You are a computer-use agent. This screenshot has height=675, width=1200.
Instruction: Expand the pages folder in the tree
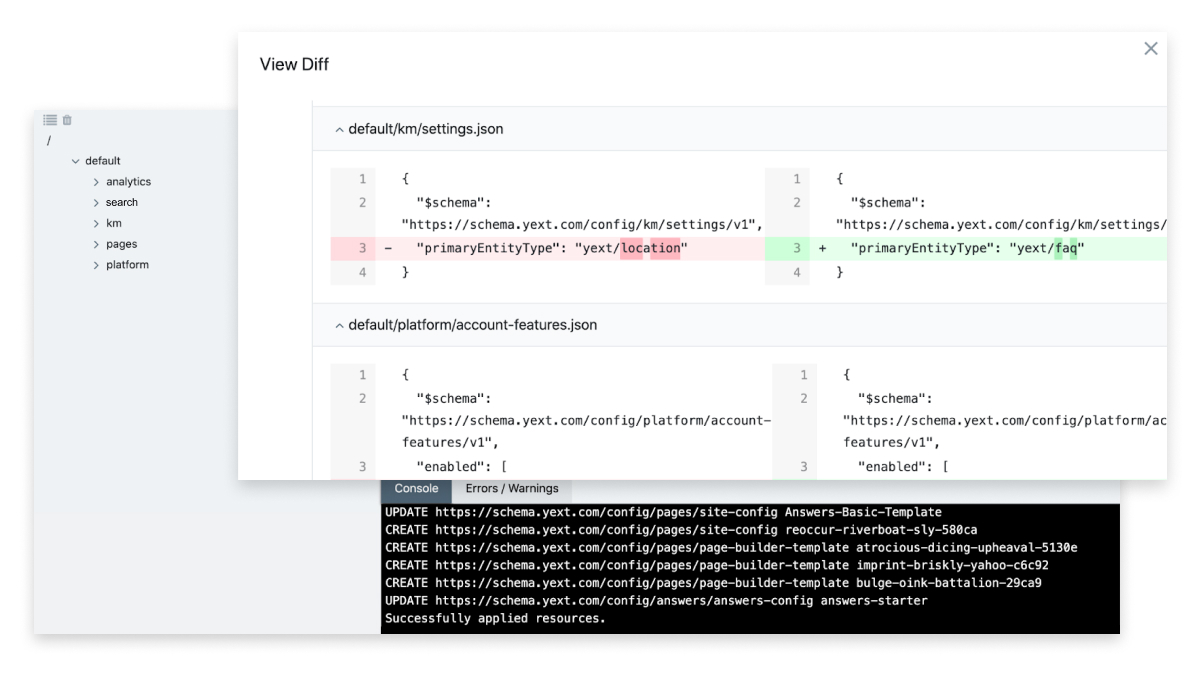tap(96, 243)
